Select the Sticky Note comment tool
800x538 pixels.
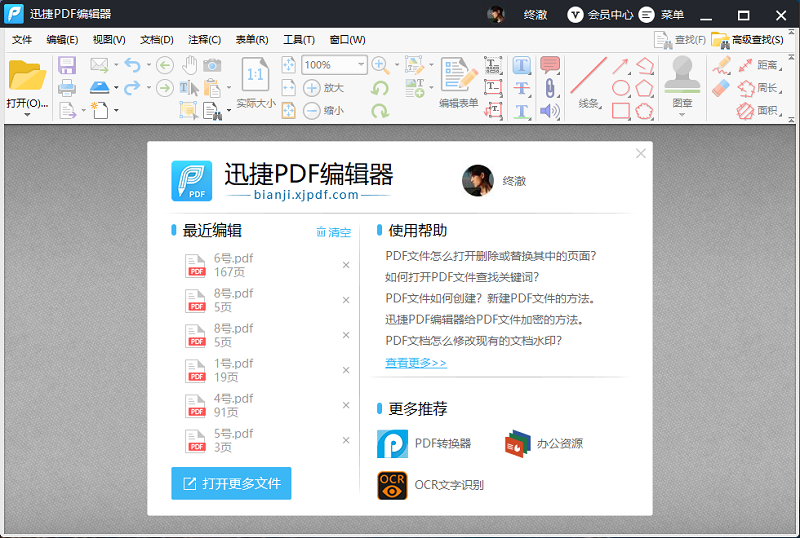550,65
